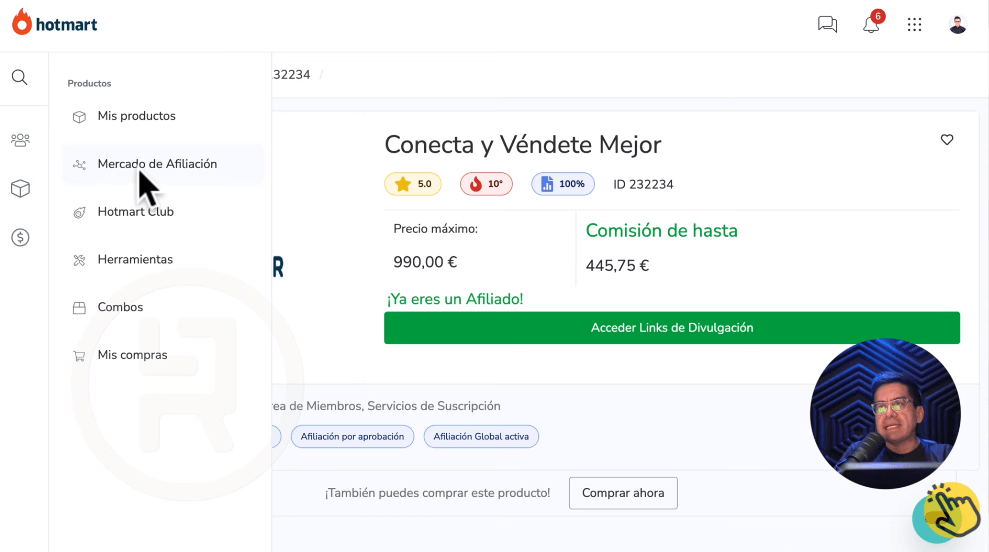Click the cart icon beside Mis compras
Viewport: 989px width, 552px height.
pos(79,356)
